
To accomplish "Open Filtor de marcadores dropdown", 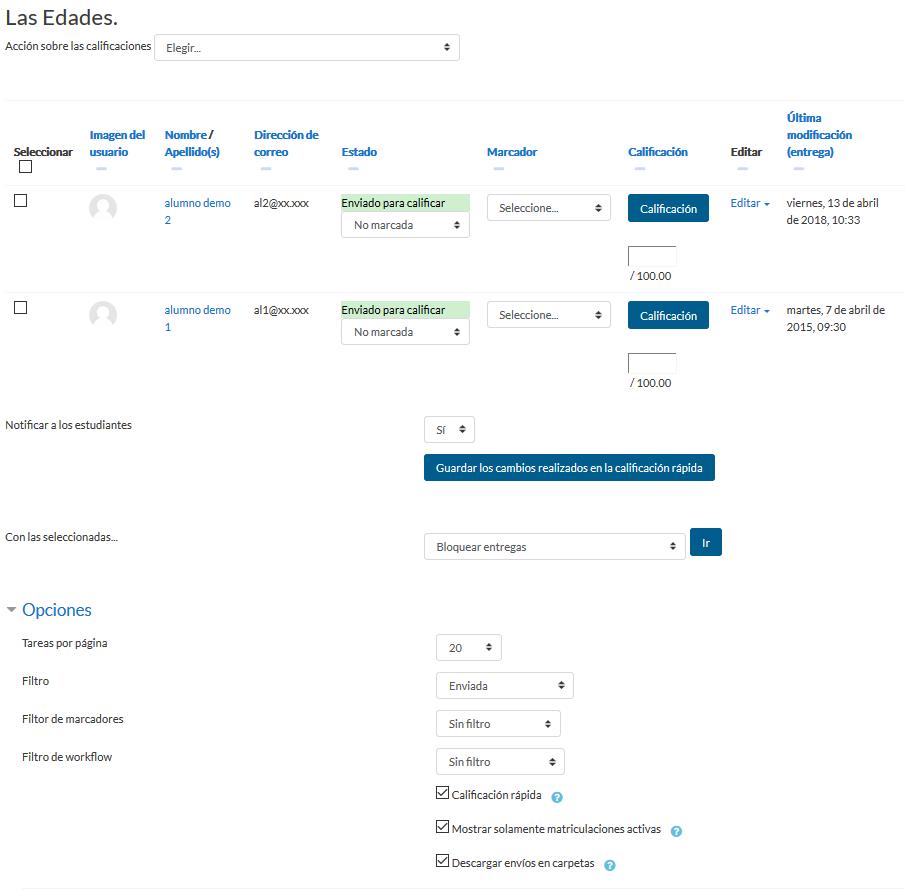I will tap(498, 724).
